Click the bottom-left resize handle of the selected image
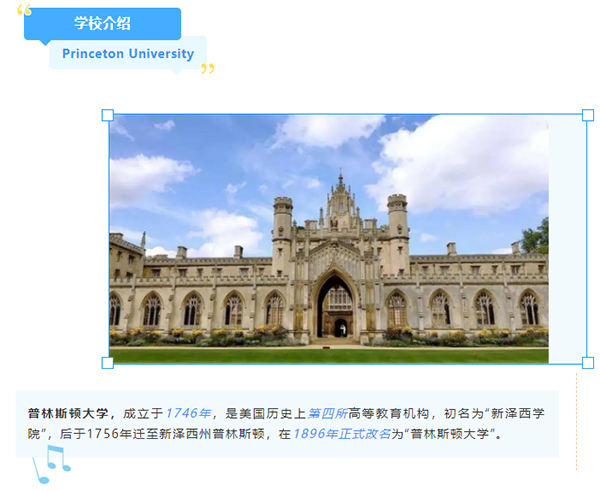 (x=108, y=363)
